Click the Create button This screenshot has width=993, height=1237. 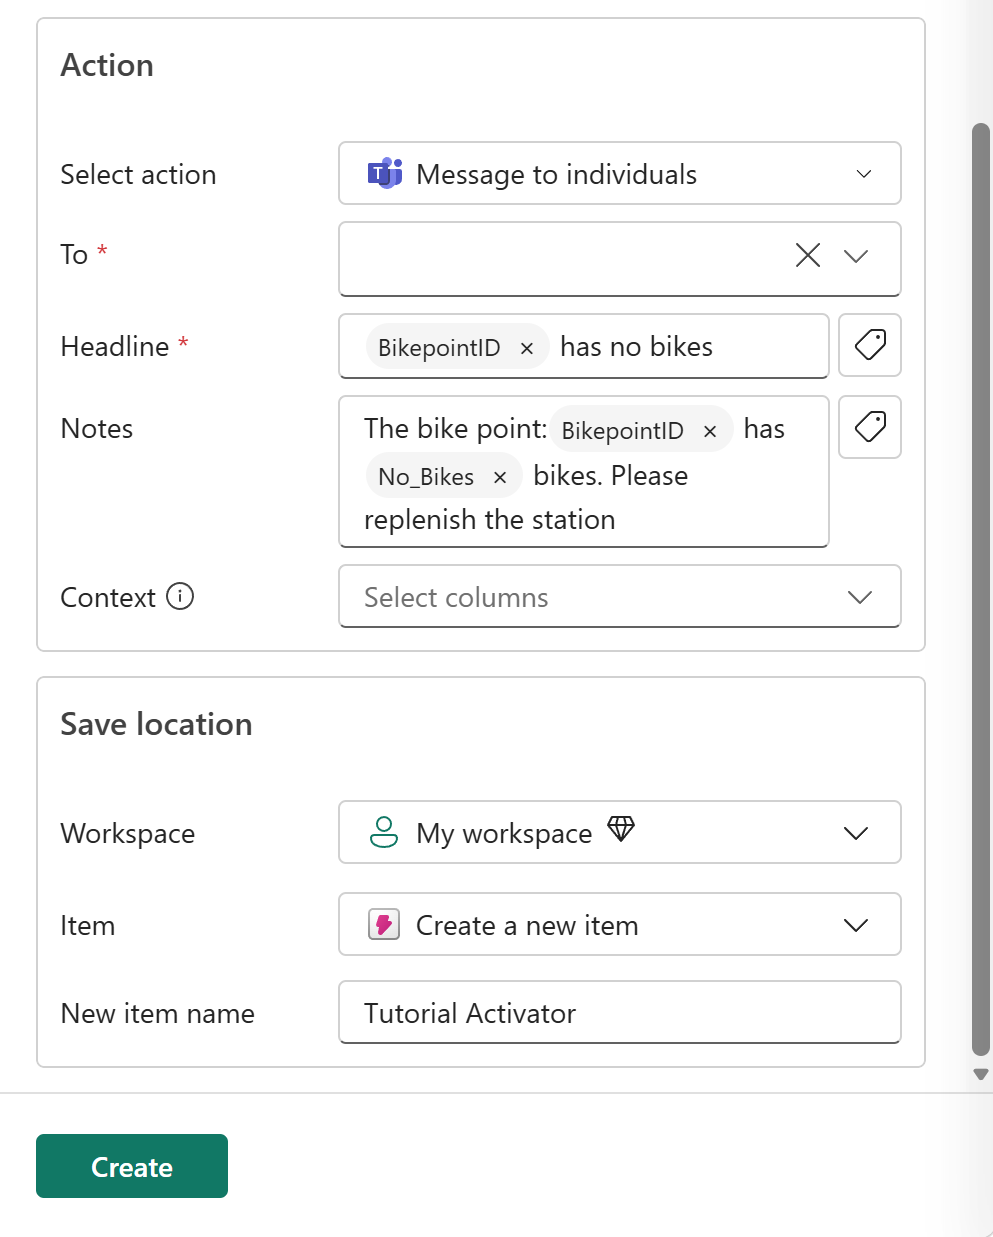[132, 1166]
